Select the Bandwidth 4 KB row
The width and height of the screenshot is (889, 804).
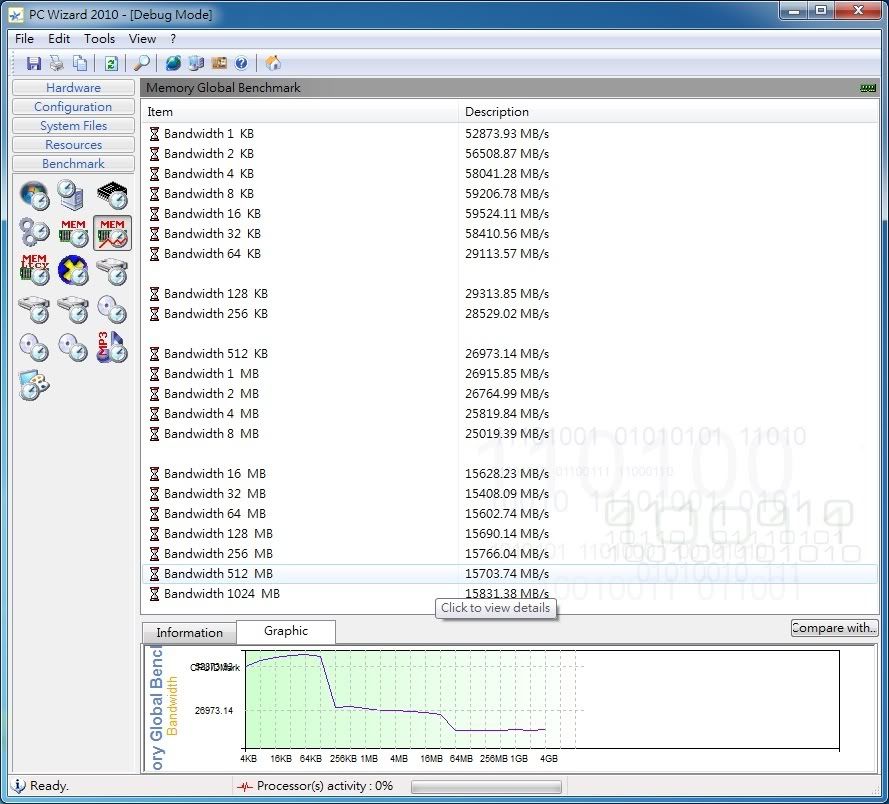510,174
